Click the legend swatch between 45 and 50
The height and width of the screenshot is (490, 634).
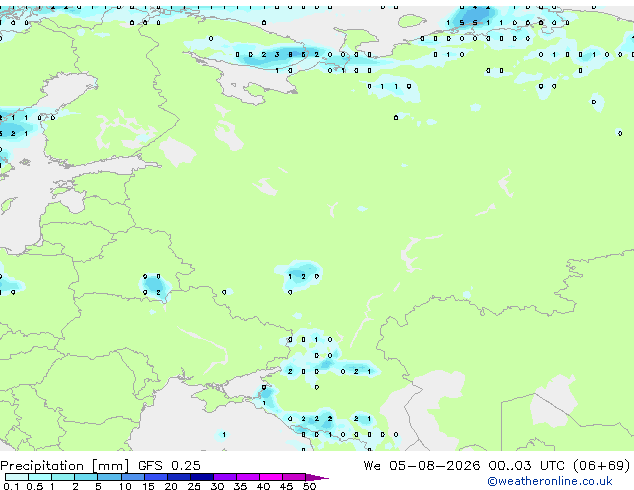pyautogui.click(x=294, y=477)
